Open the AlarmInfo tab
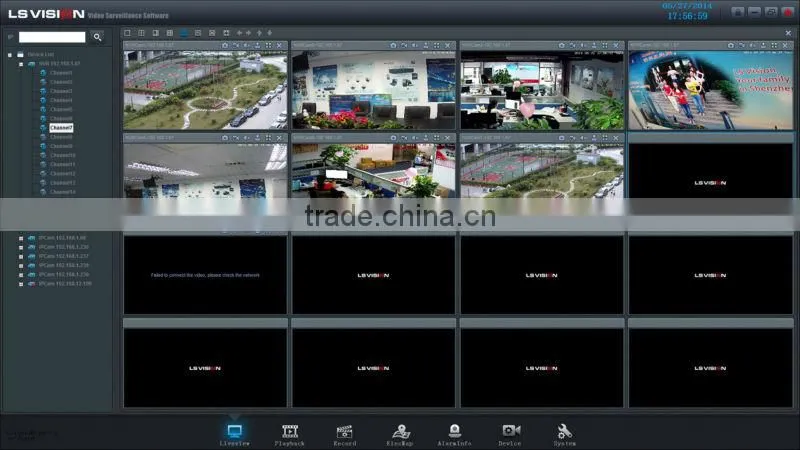The height and width of the screenshot is (450, 800). [x=455, y=435]
